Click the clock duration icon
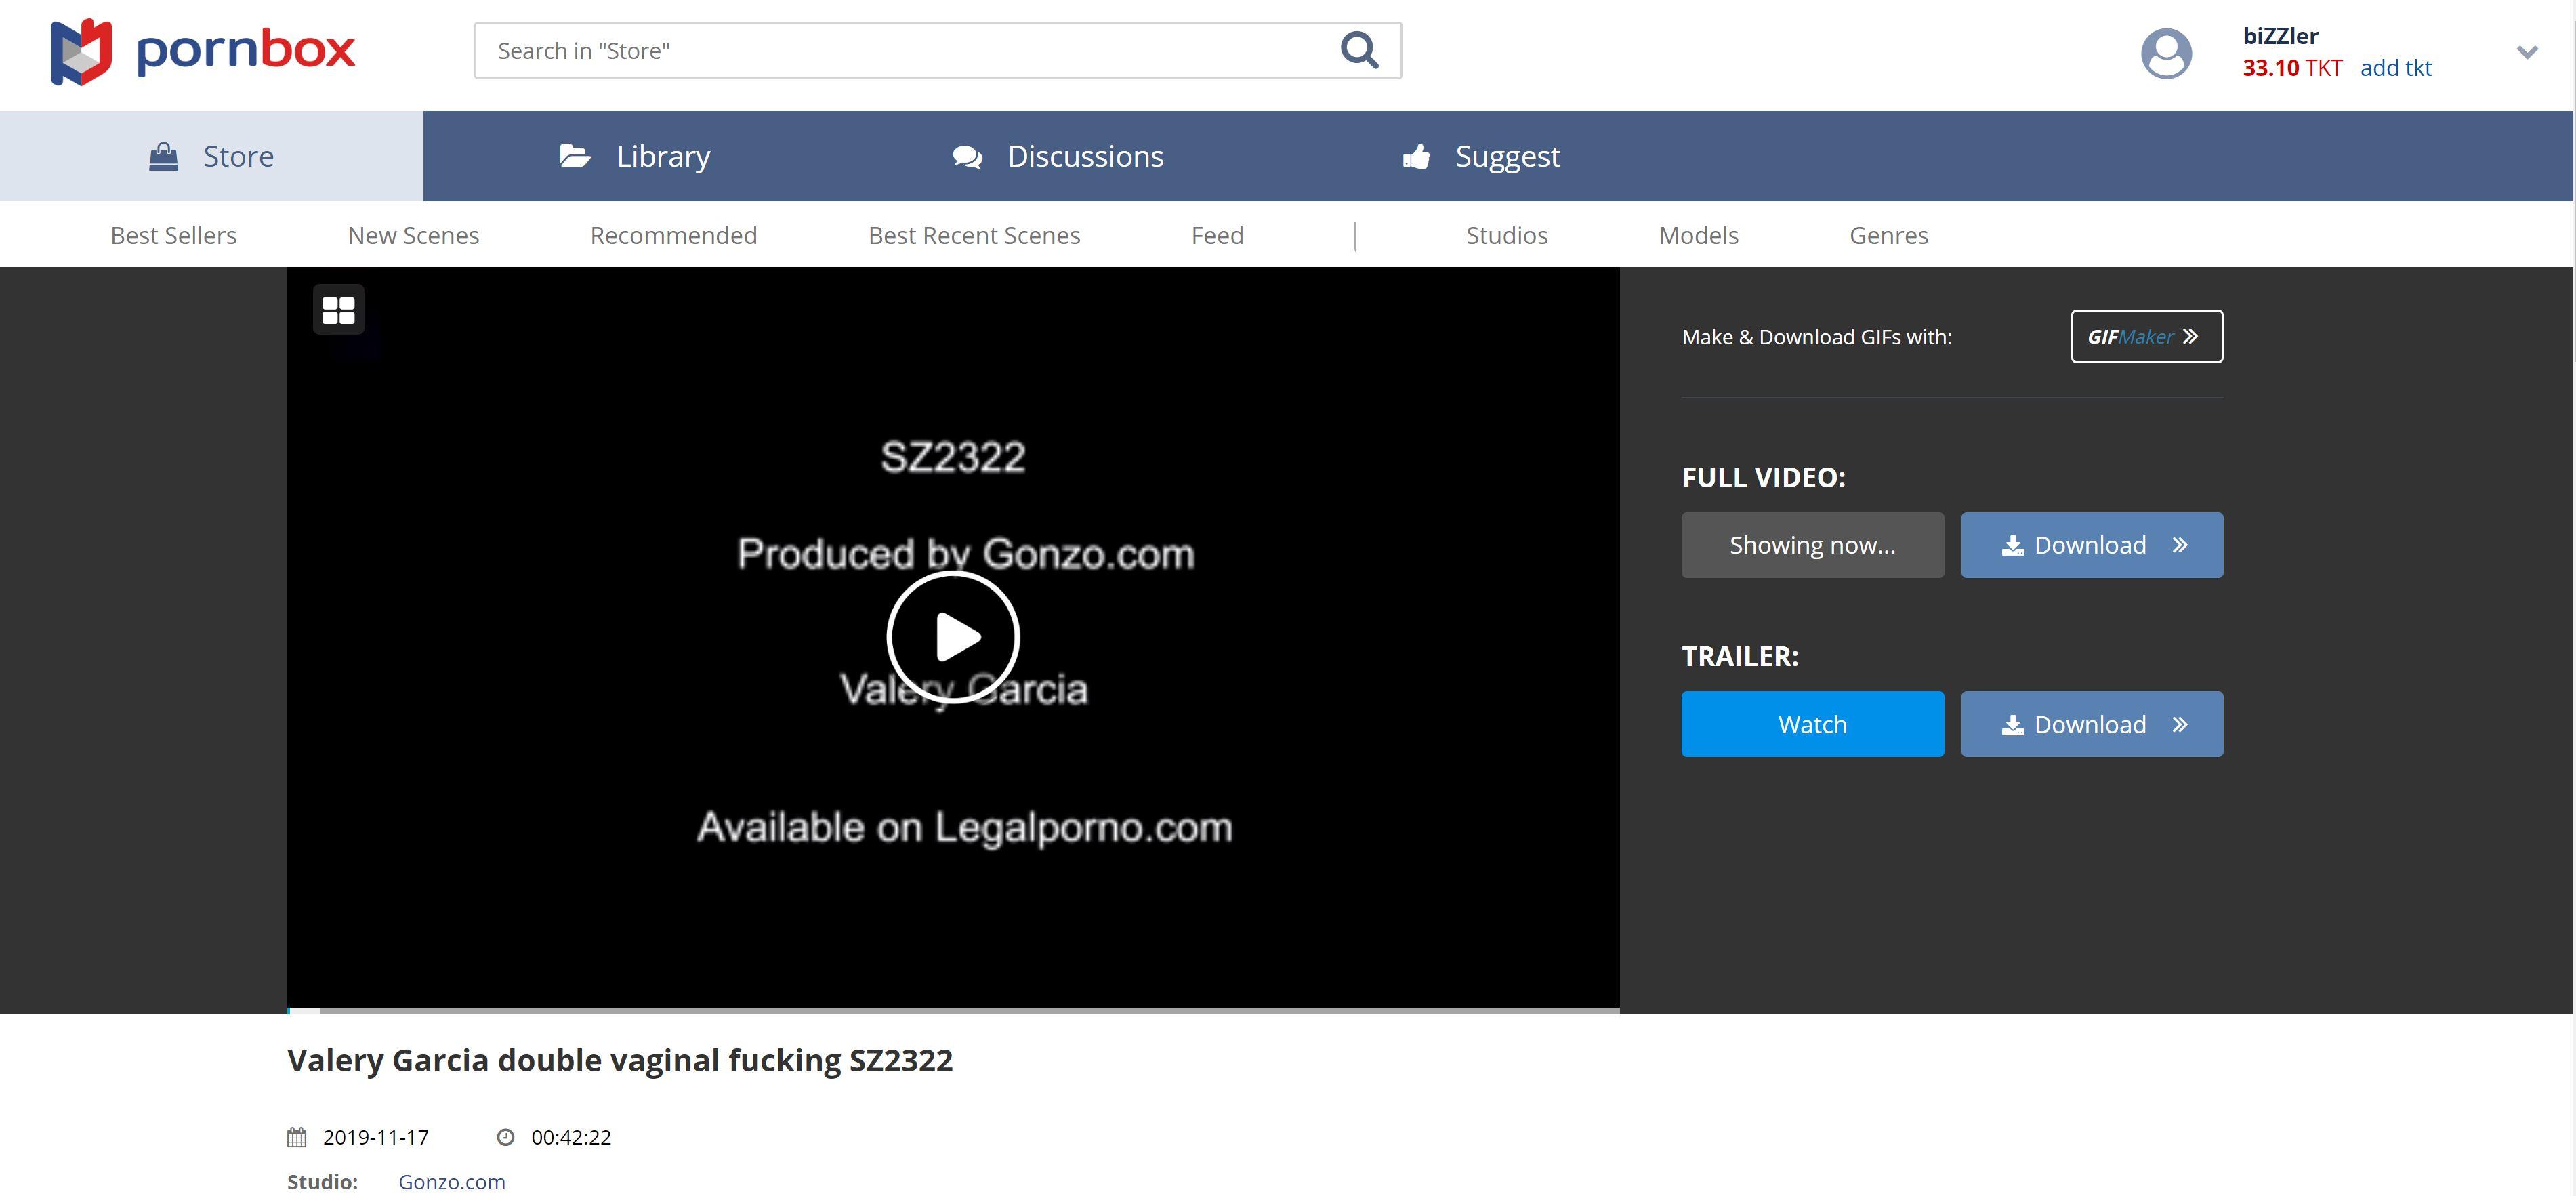This screenshot has height=1196, width=2576. [x=506, y=1137]
